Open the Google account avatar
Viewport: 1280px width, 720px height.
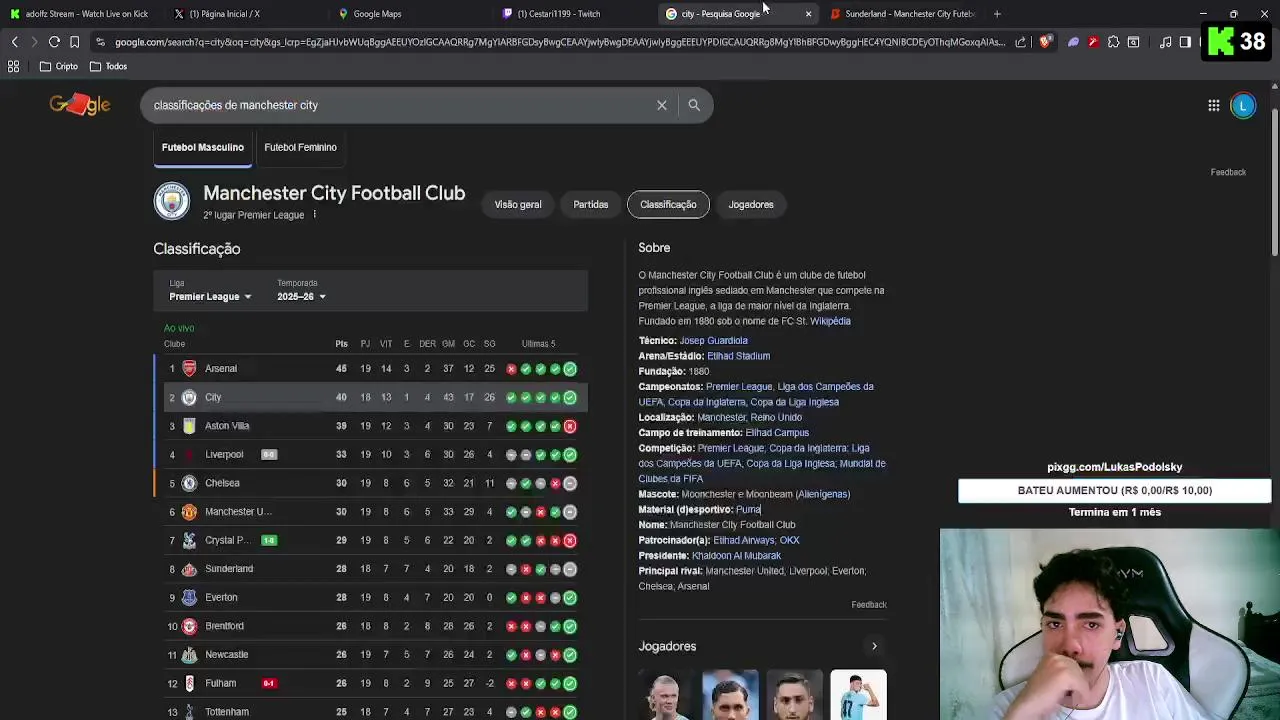[x=1243, y=105]
